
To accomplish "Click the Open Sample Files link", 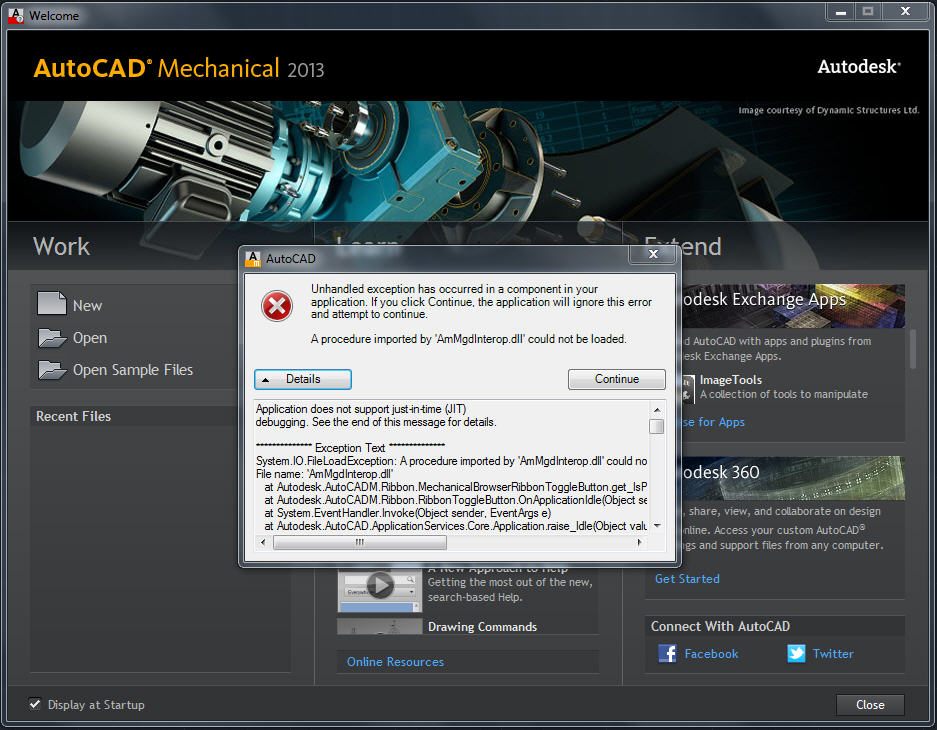I will tap(133, 370).
